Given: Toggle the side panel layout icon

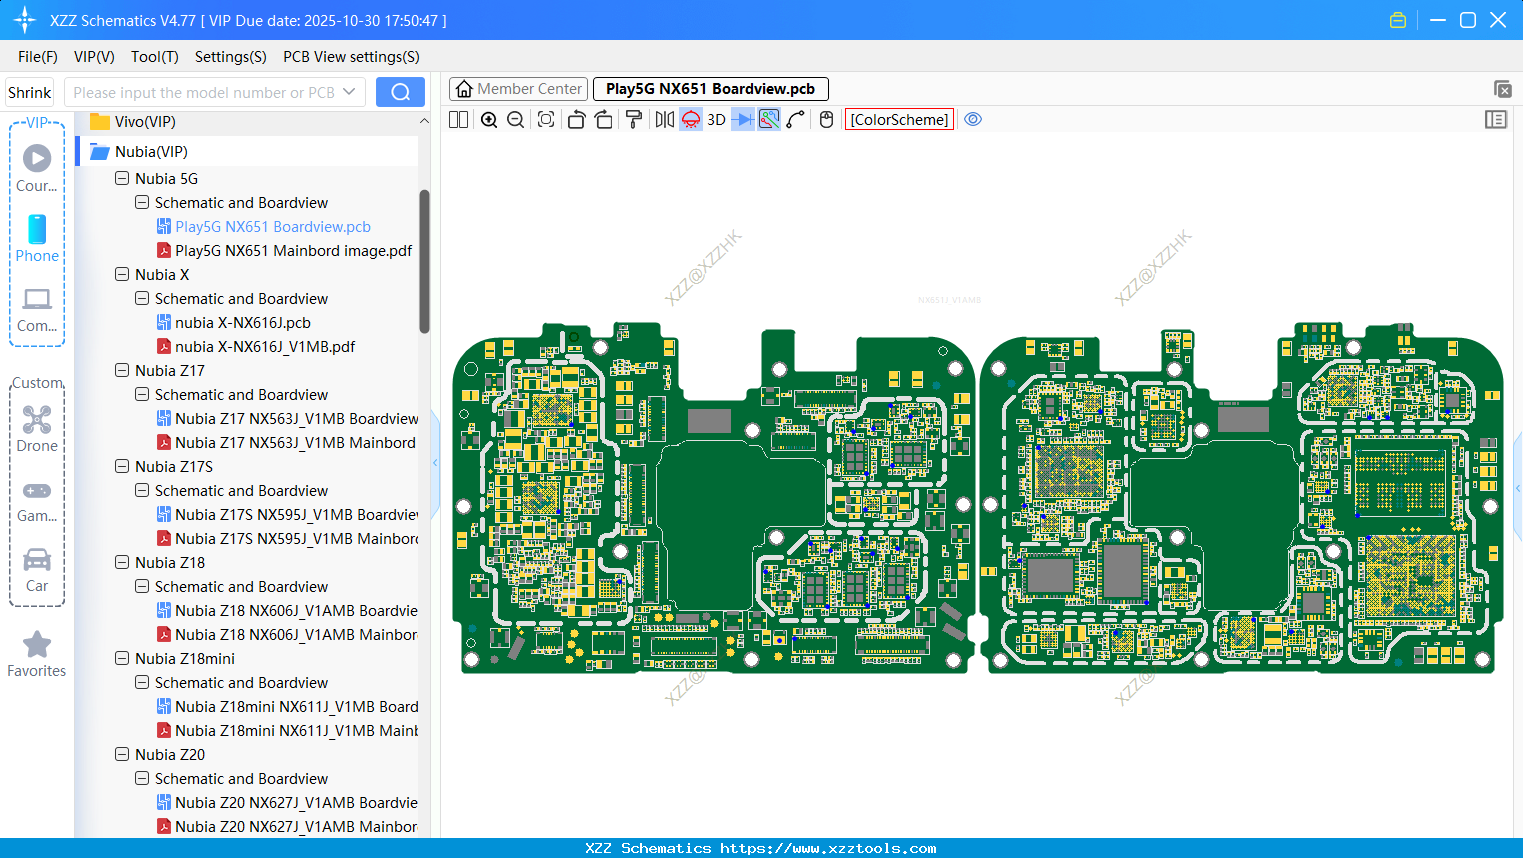Looking at the screenshot, I should (x=1496, y=119).
